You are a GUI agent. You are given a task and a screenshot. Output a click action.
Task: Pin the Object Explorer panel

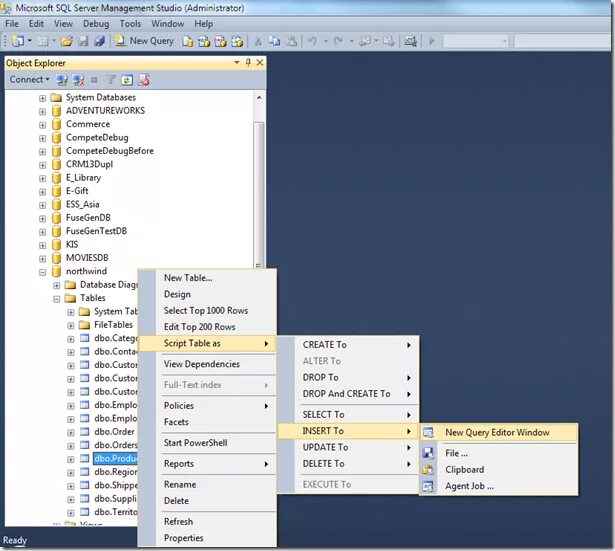(248, 62)
